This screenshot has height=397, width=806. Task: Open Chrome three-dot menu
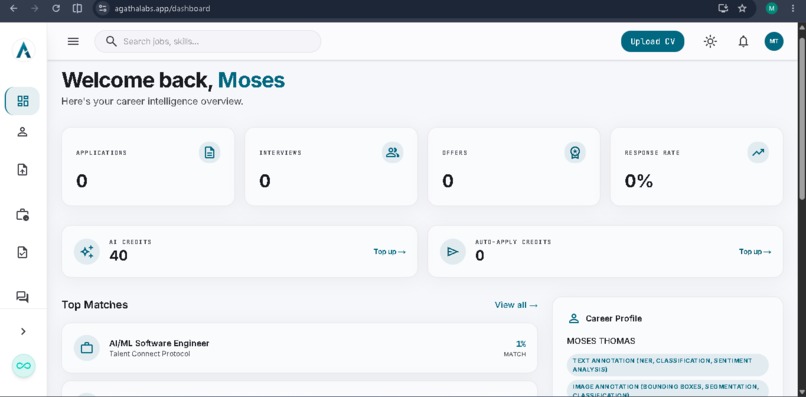[792, 8]
